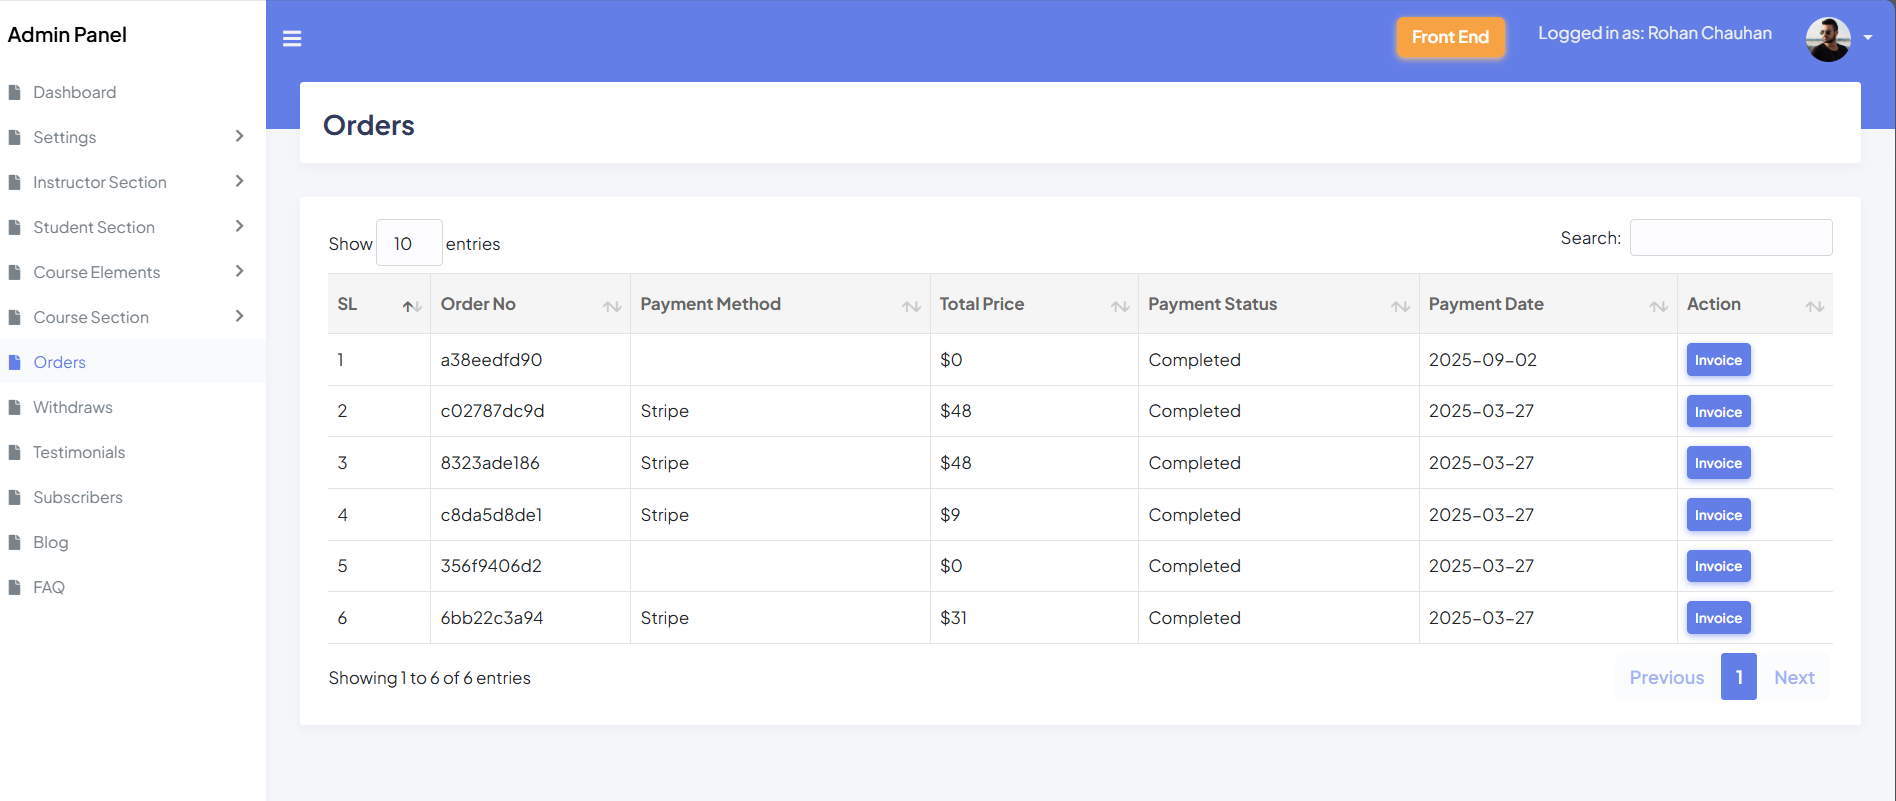Select the show entries count box
The height and width of the screenshot is (801, 1896).
[x=409, y=243]
